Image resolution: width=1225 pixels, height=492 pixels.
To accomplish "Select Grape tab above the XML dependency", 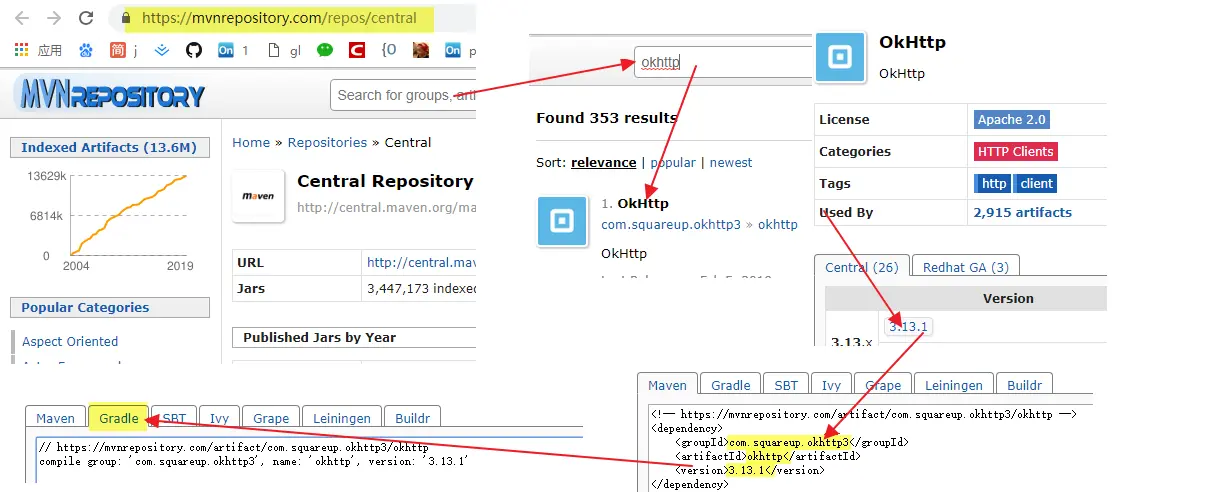I will click(x=883, y=385).
